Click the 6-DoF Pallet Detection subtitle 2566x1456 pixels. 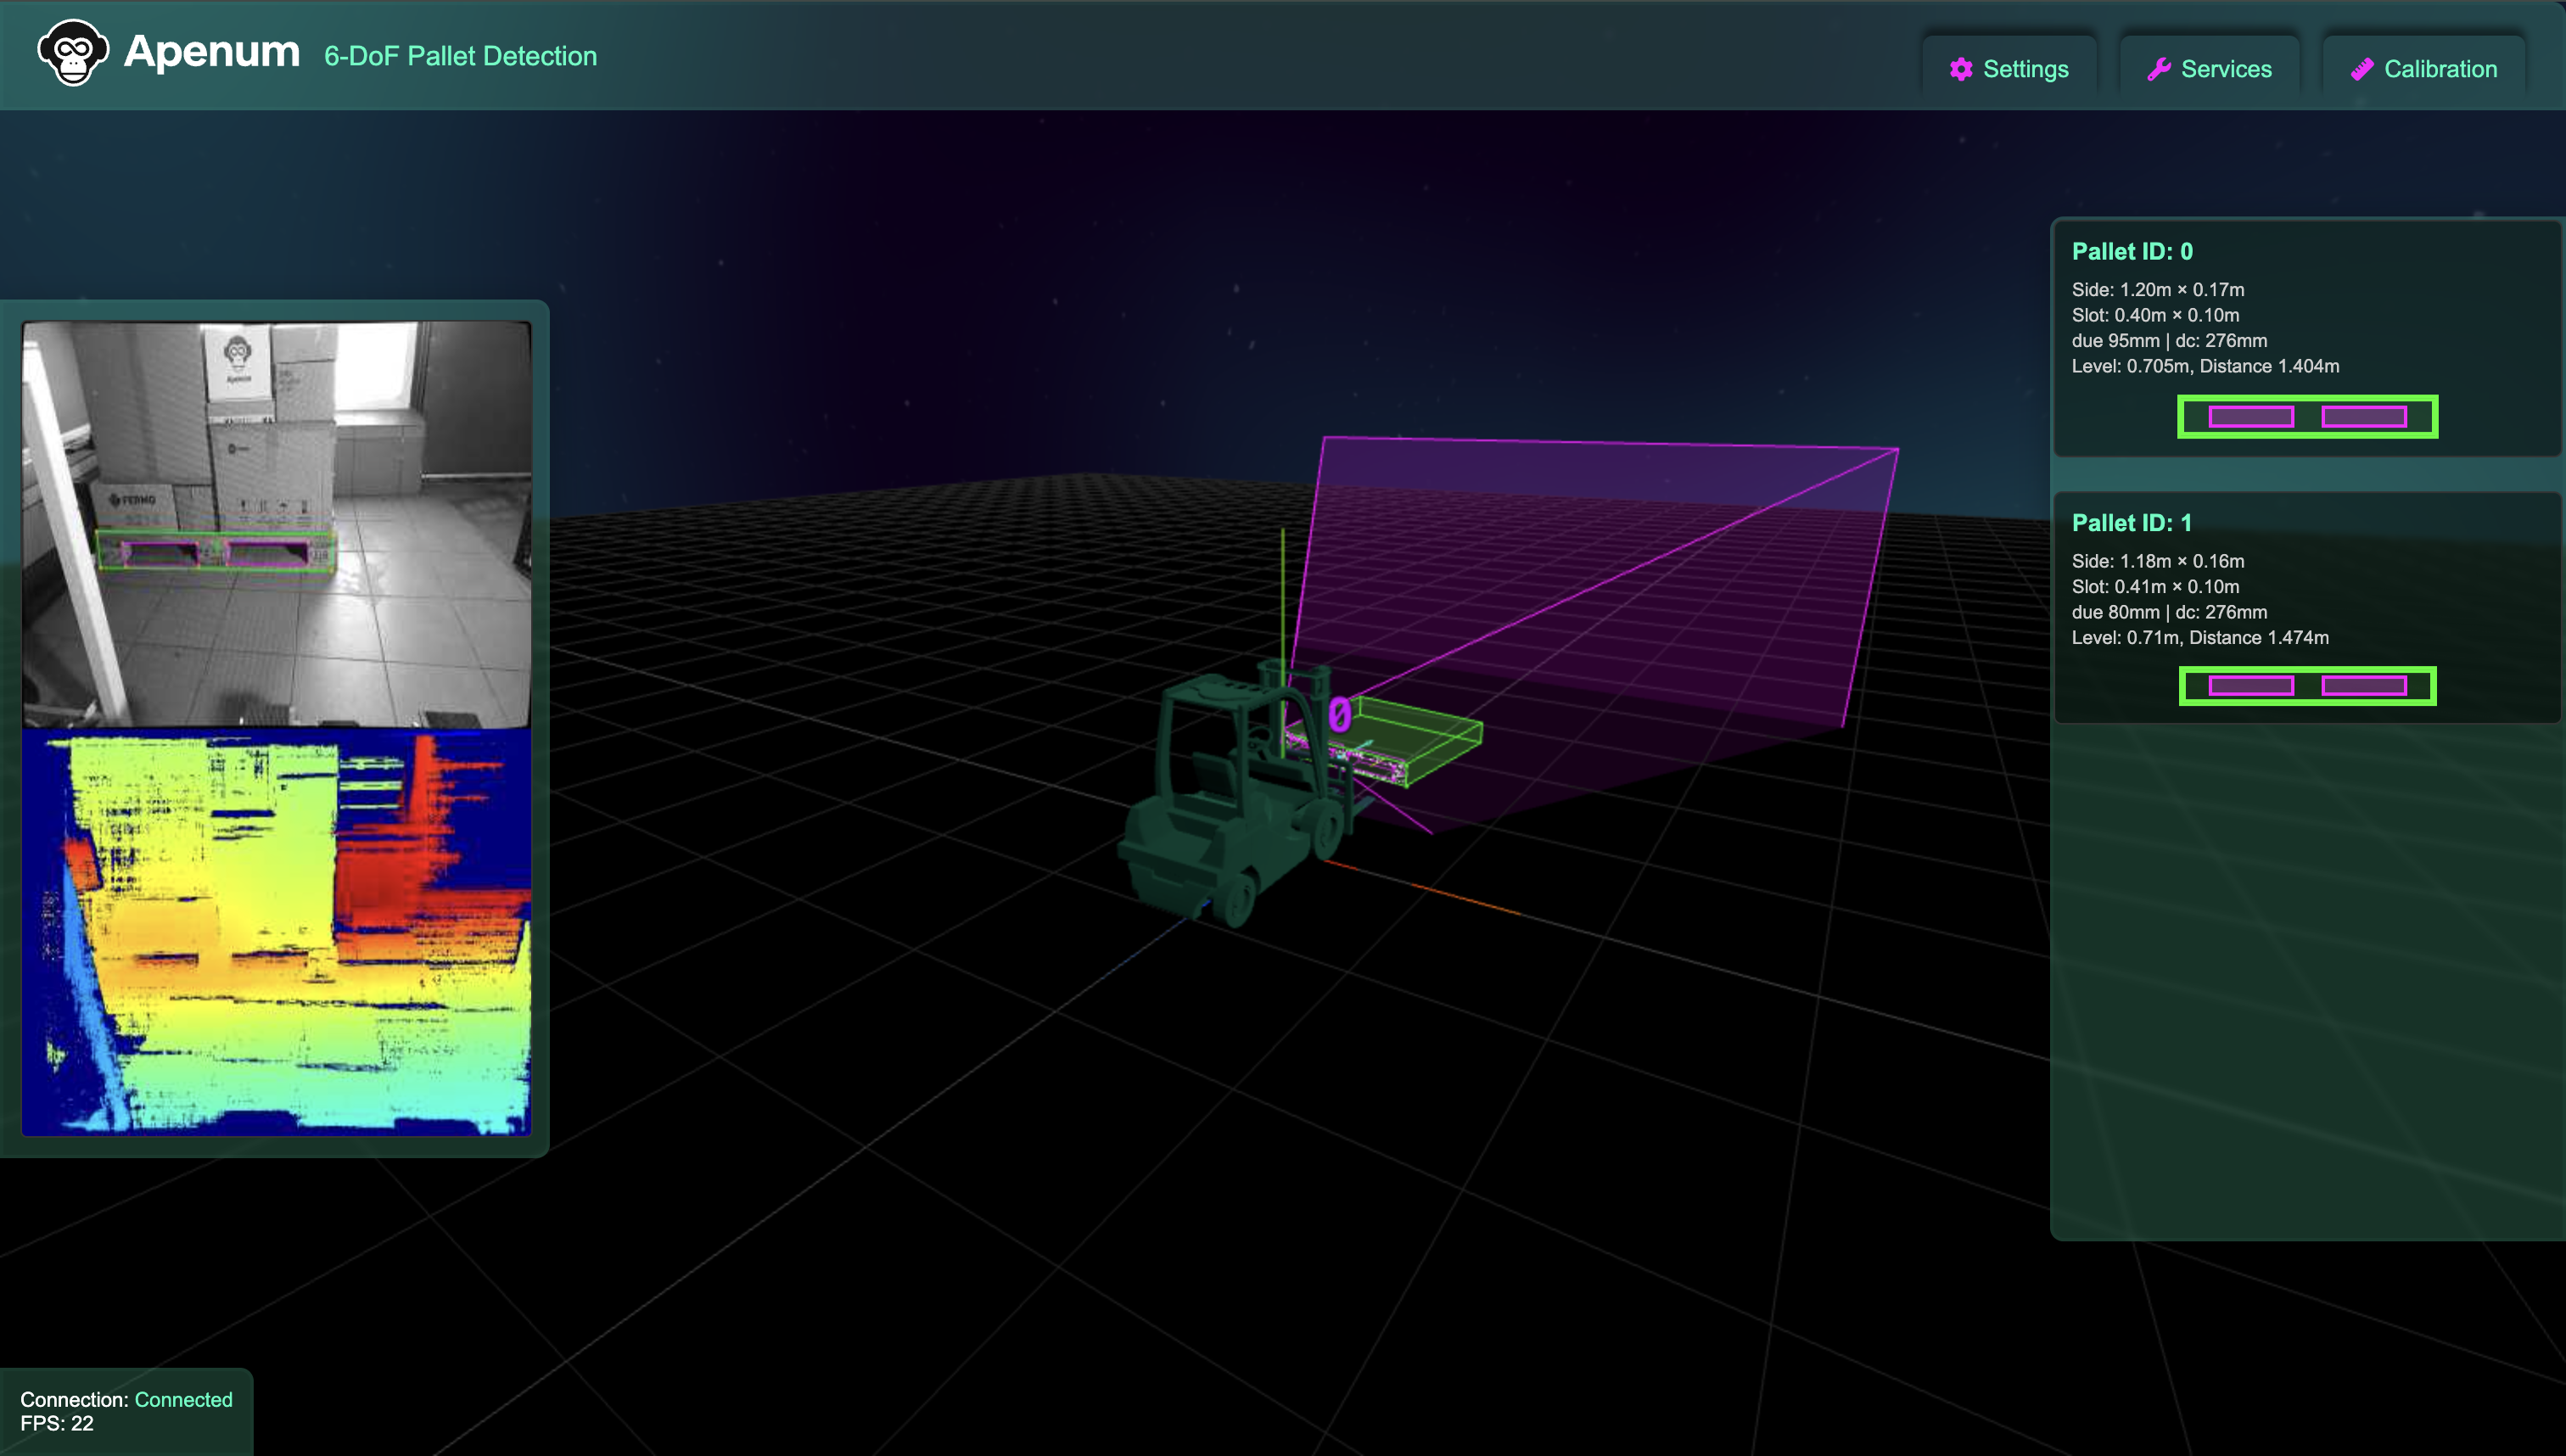point(460,56)
